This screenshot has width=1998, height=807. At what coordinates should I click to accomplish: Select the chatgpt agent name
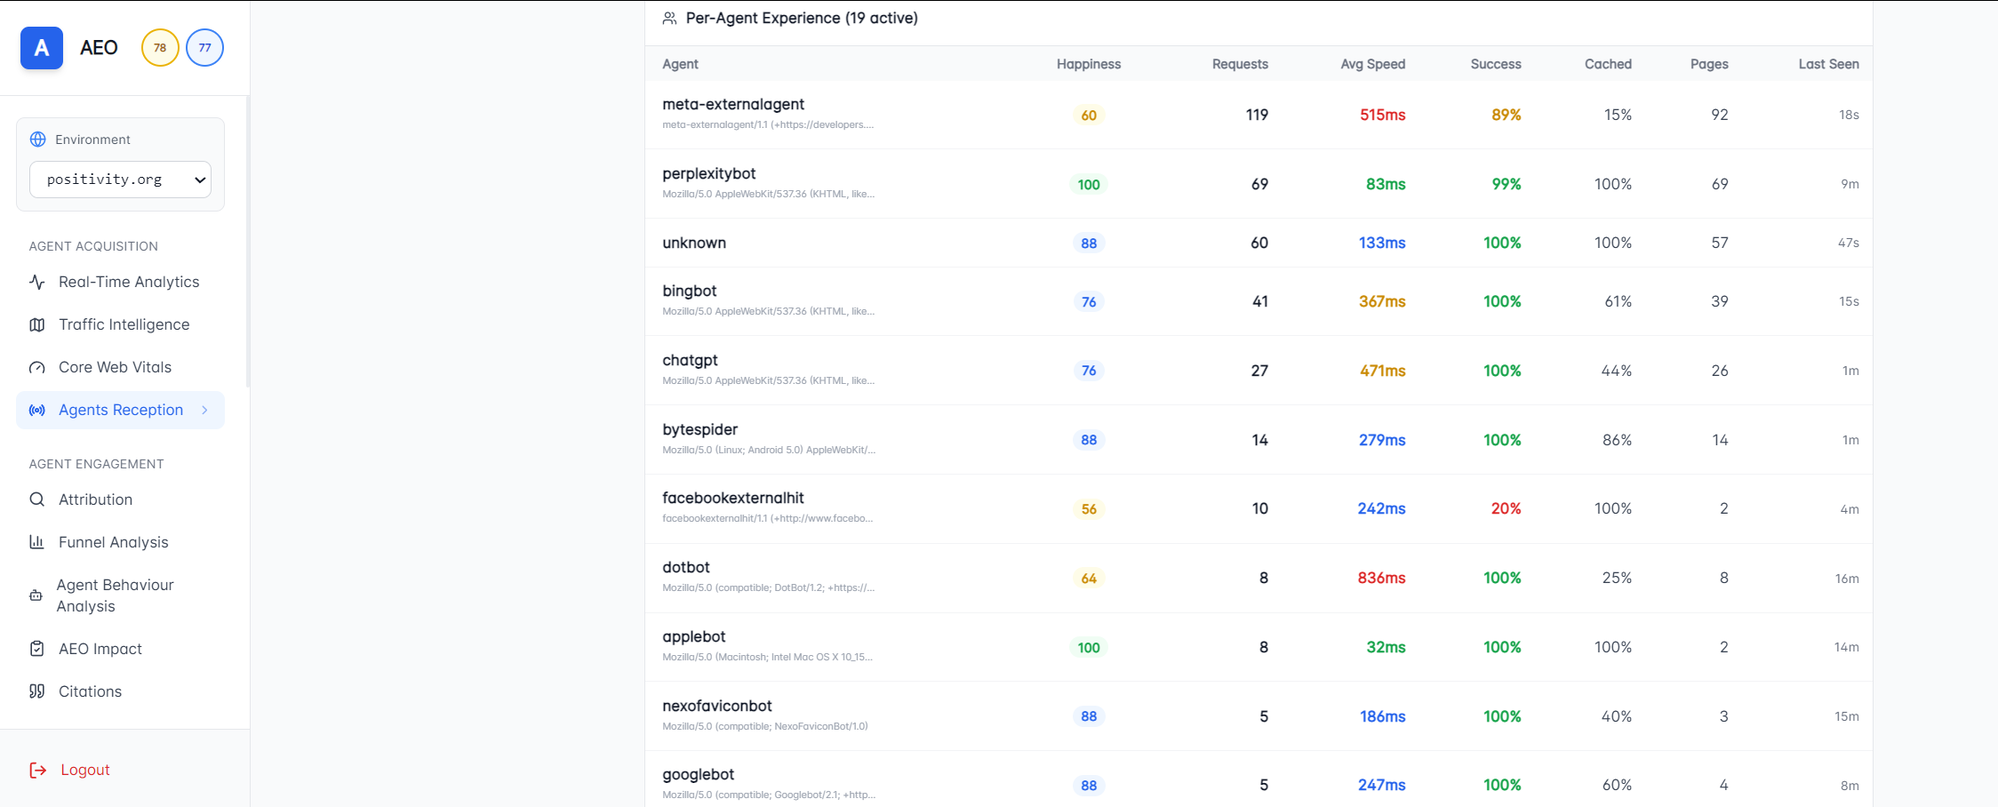690,360
